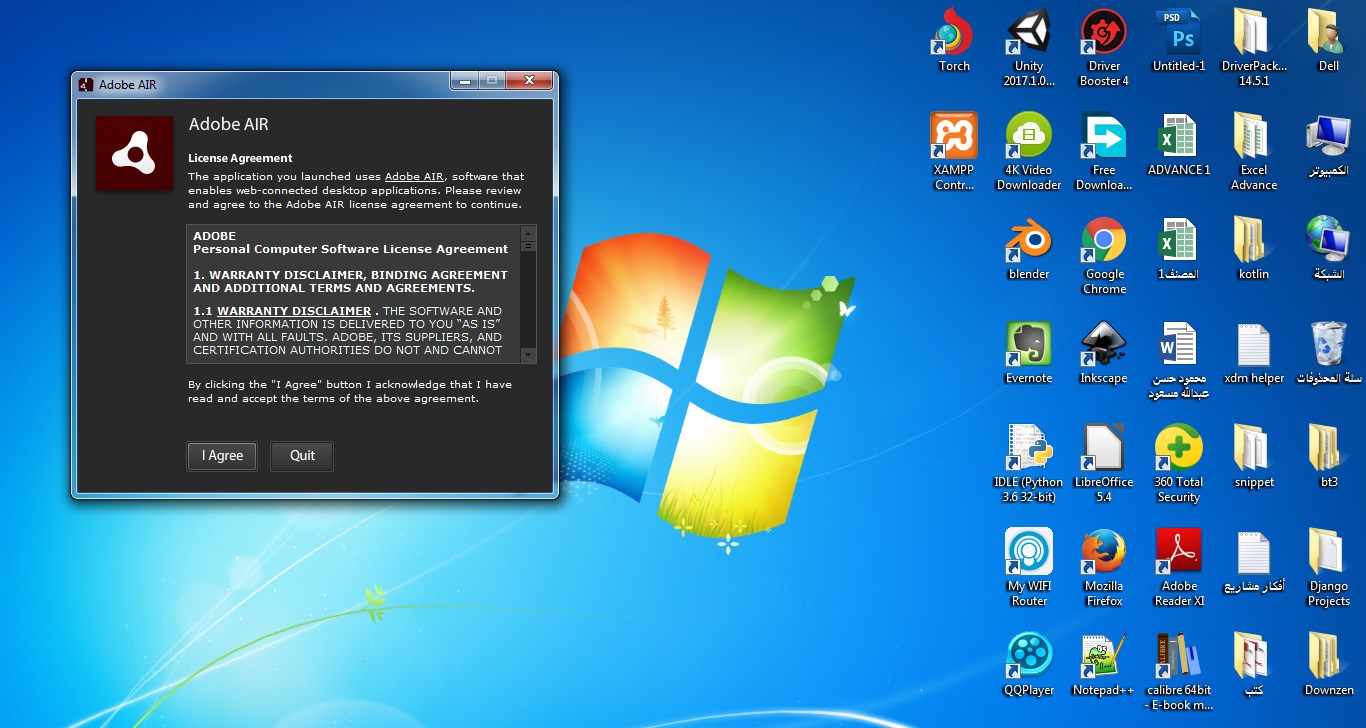
Task: Open Evernote
Action: click(1028, 343)
